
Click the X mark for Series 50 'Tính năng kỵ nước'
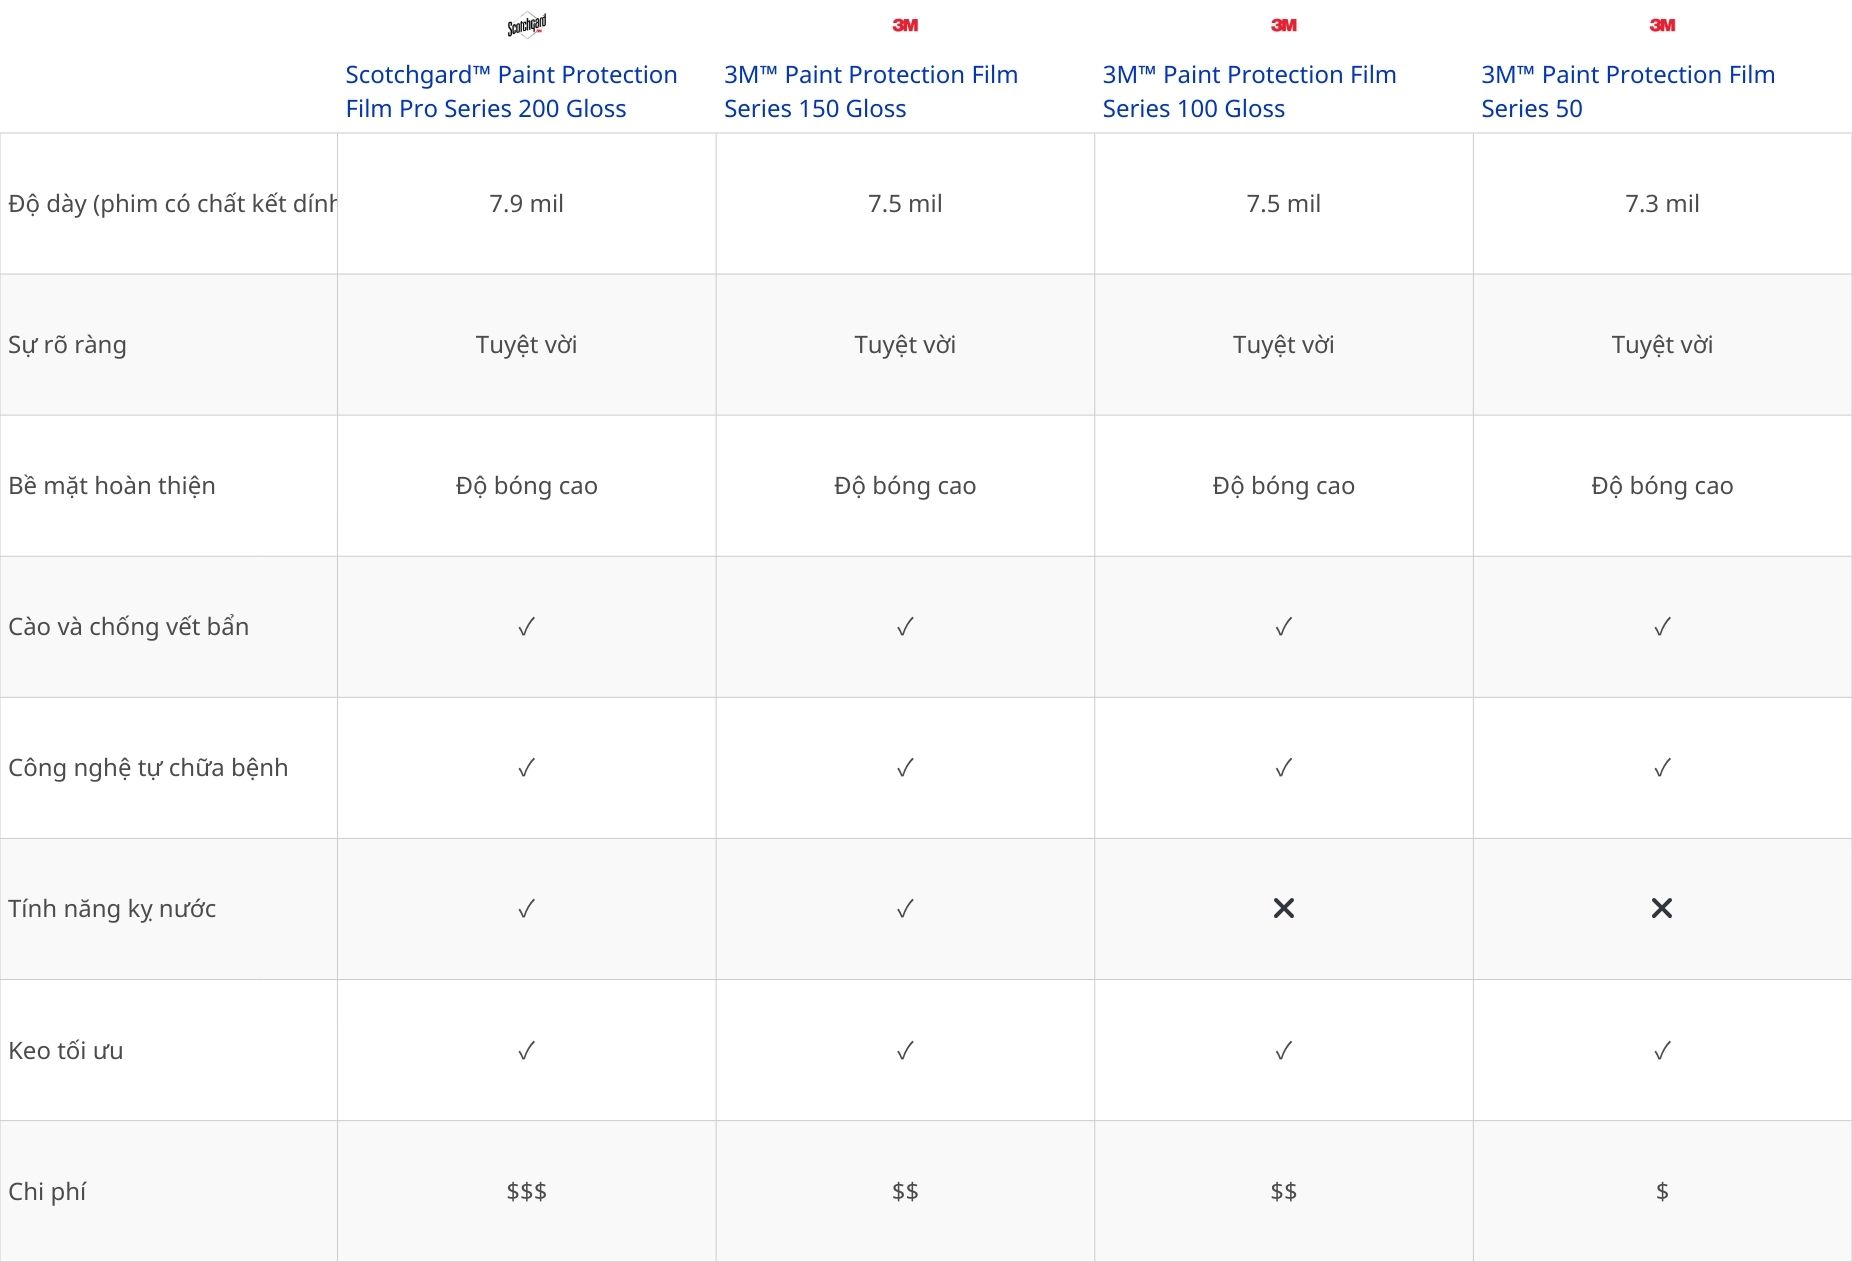(x=1662, y=908)
